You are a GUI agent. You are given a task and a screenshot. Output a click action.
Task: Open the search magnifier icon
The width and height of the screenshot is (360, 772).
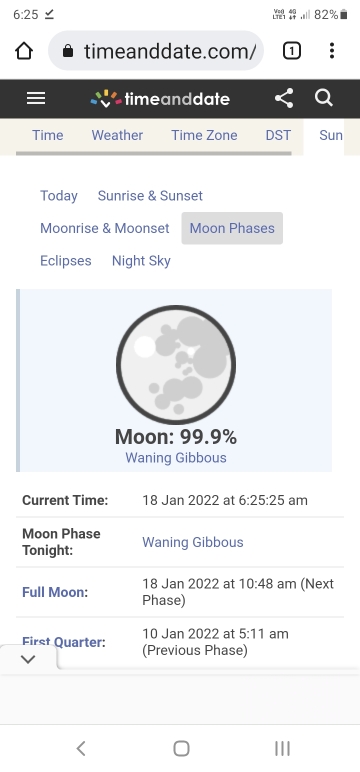tap(324, 98)
